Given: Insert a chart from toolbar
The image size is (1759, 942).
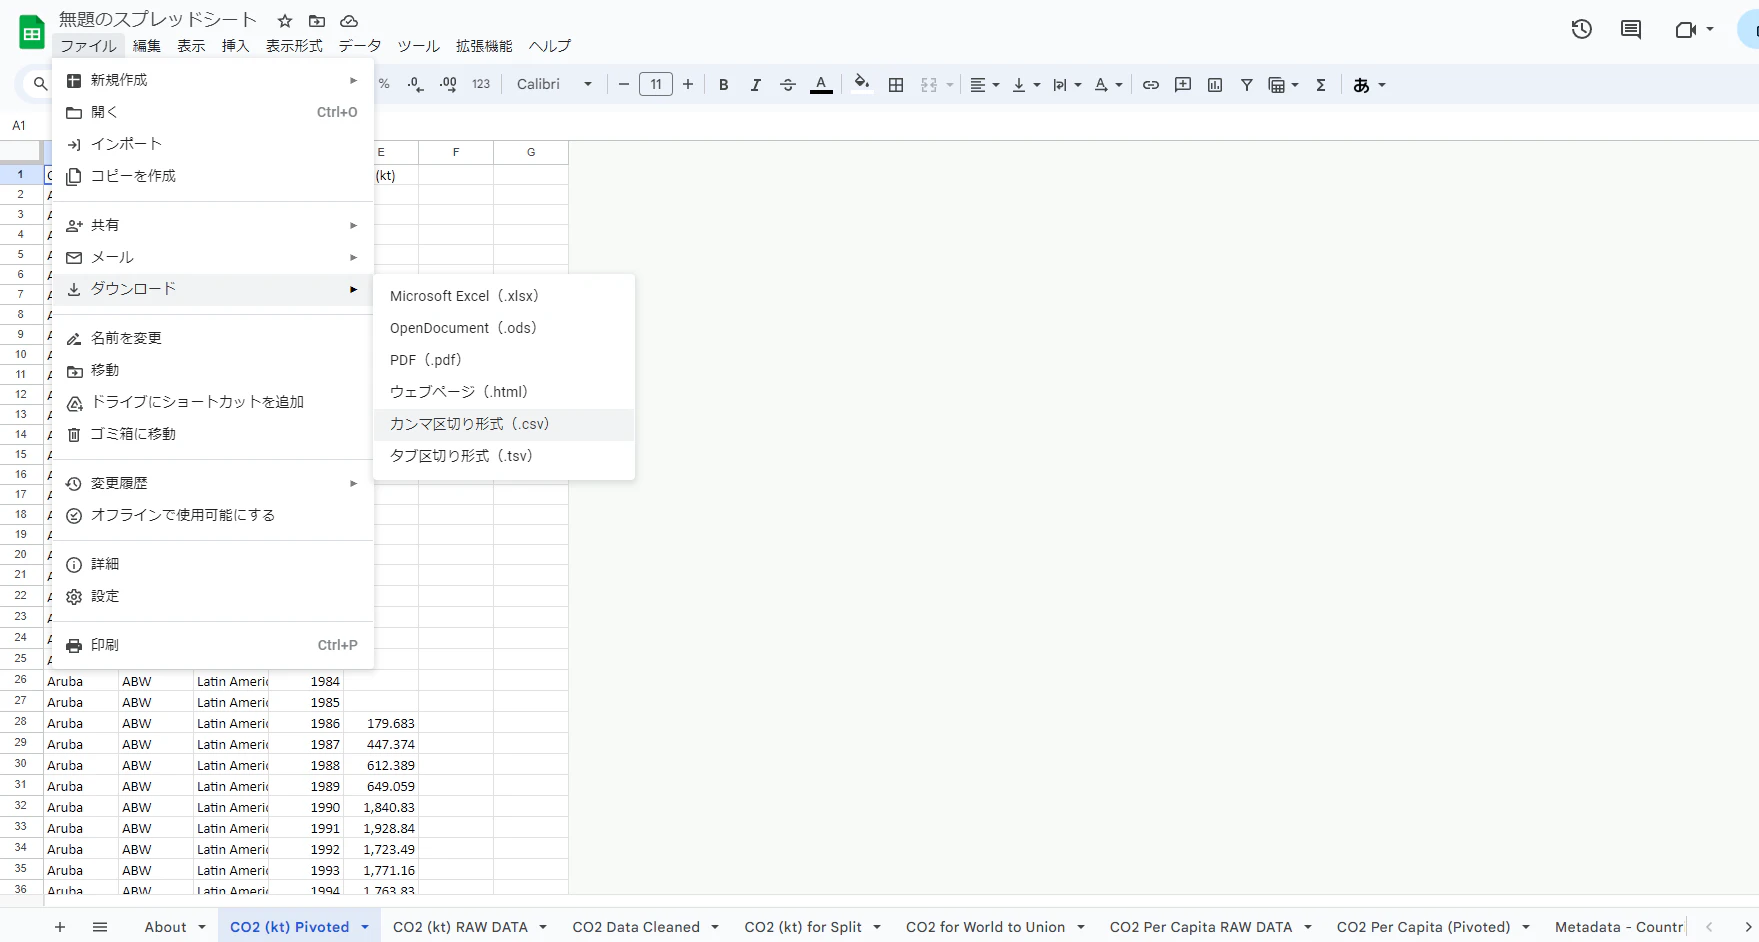Looking at the screenshot, I should point(1215,85).
